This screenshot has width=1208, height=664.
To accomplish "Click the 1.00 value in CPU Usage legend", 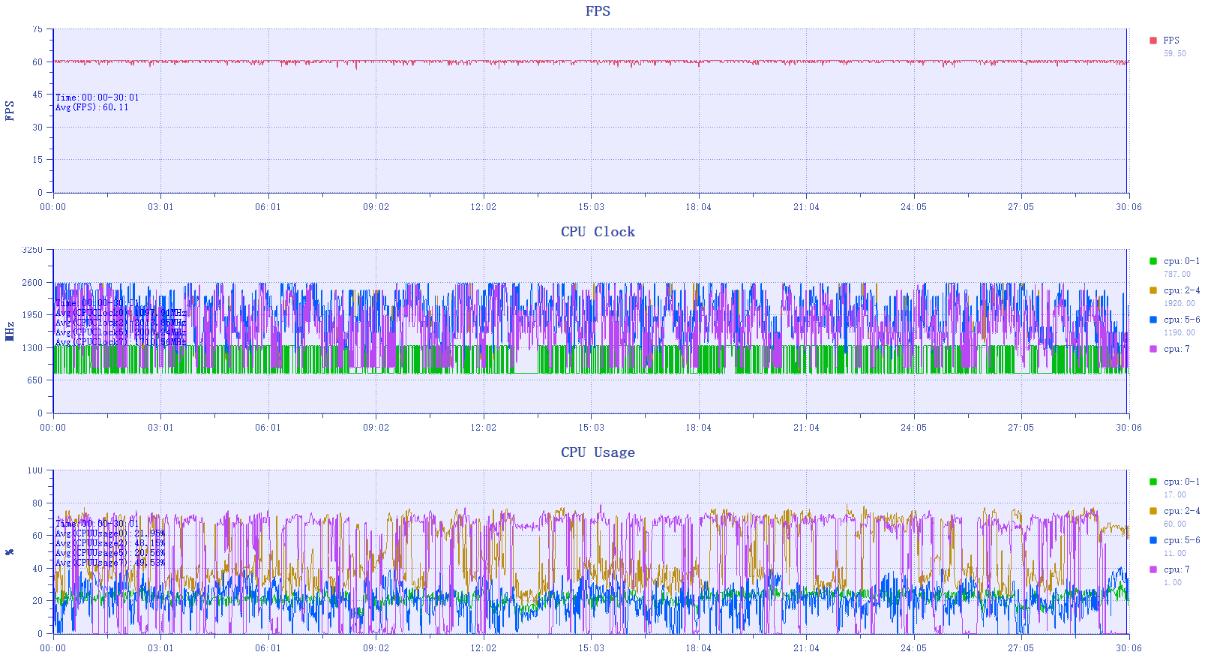I will pyautogui.click(x=1172, y=581).
